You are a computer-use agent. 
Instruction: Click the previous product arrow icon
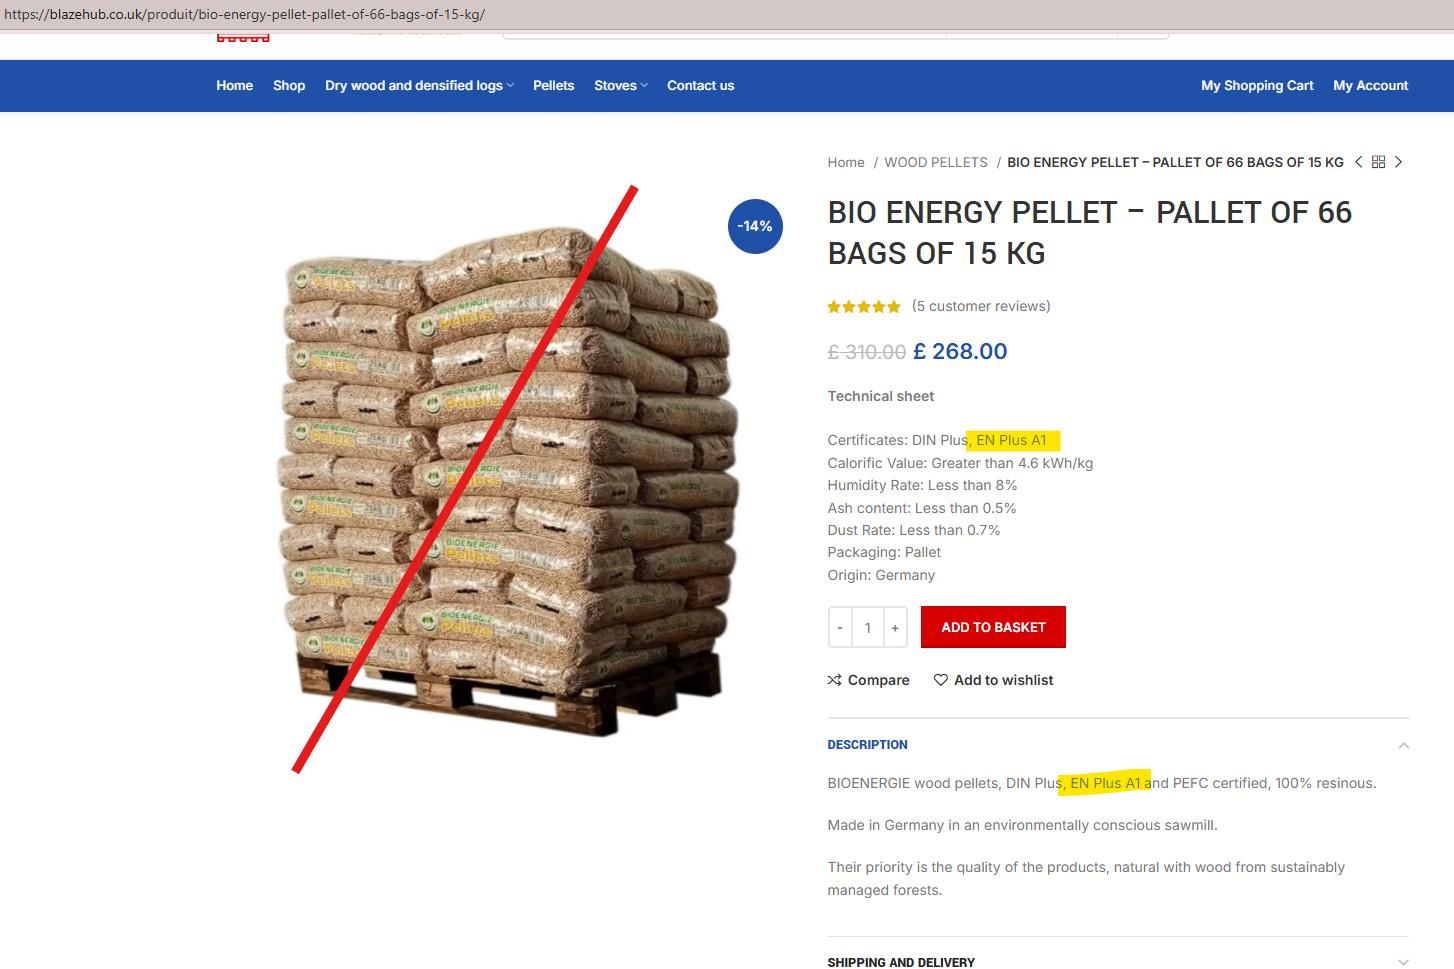coord(1358,162)
